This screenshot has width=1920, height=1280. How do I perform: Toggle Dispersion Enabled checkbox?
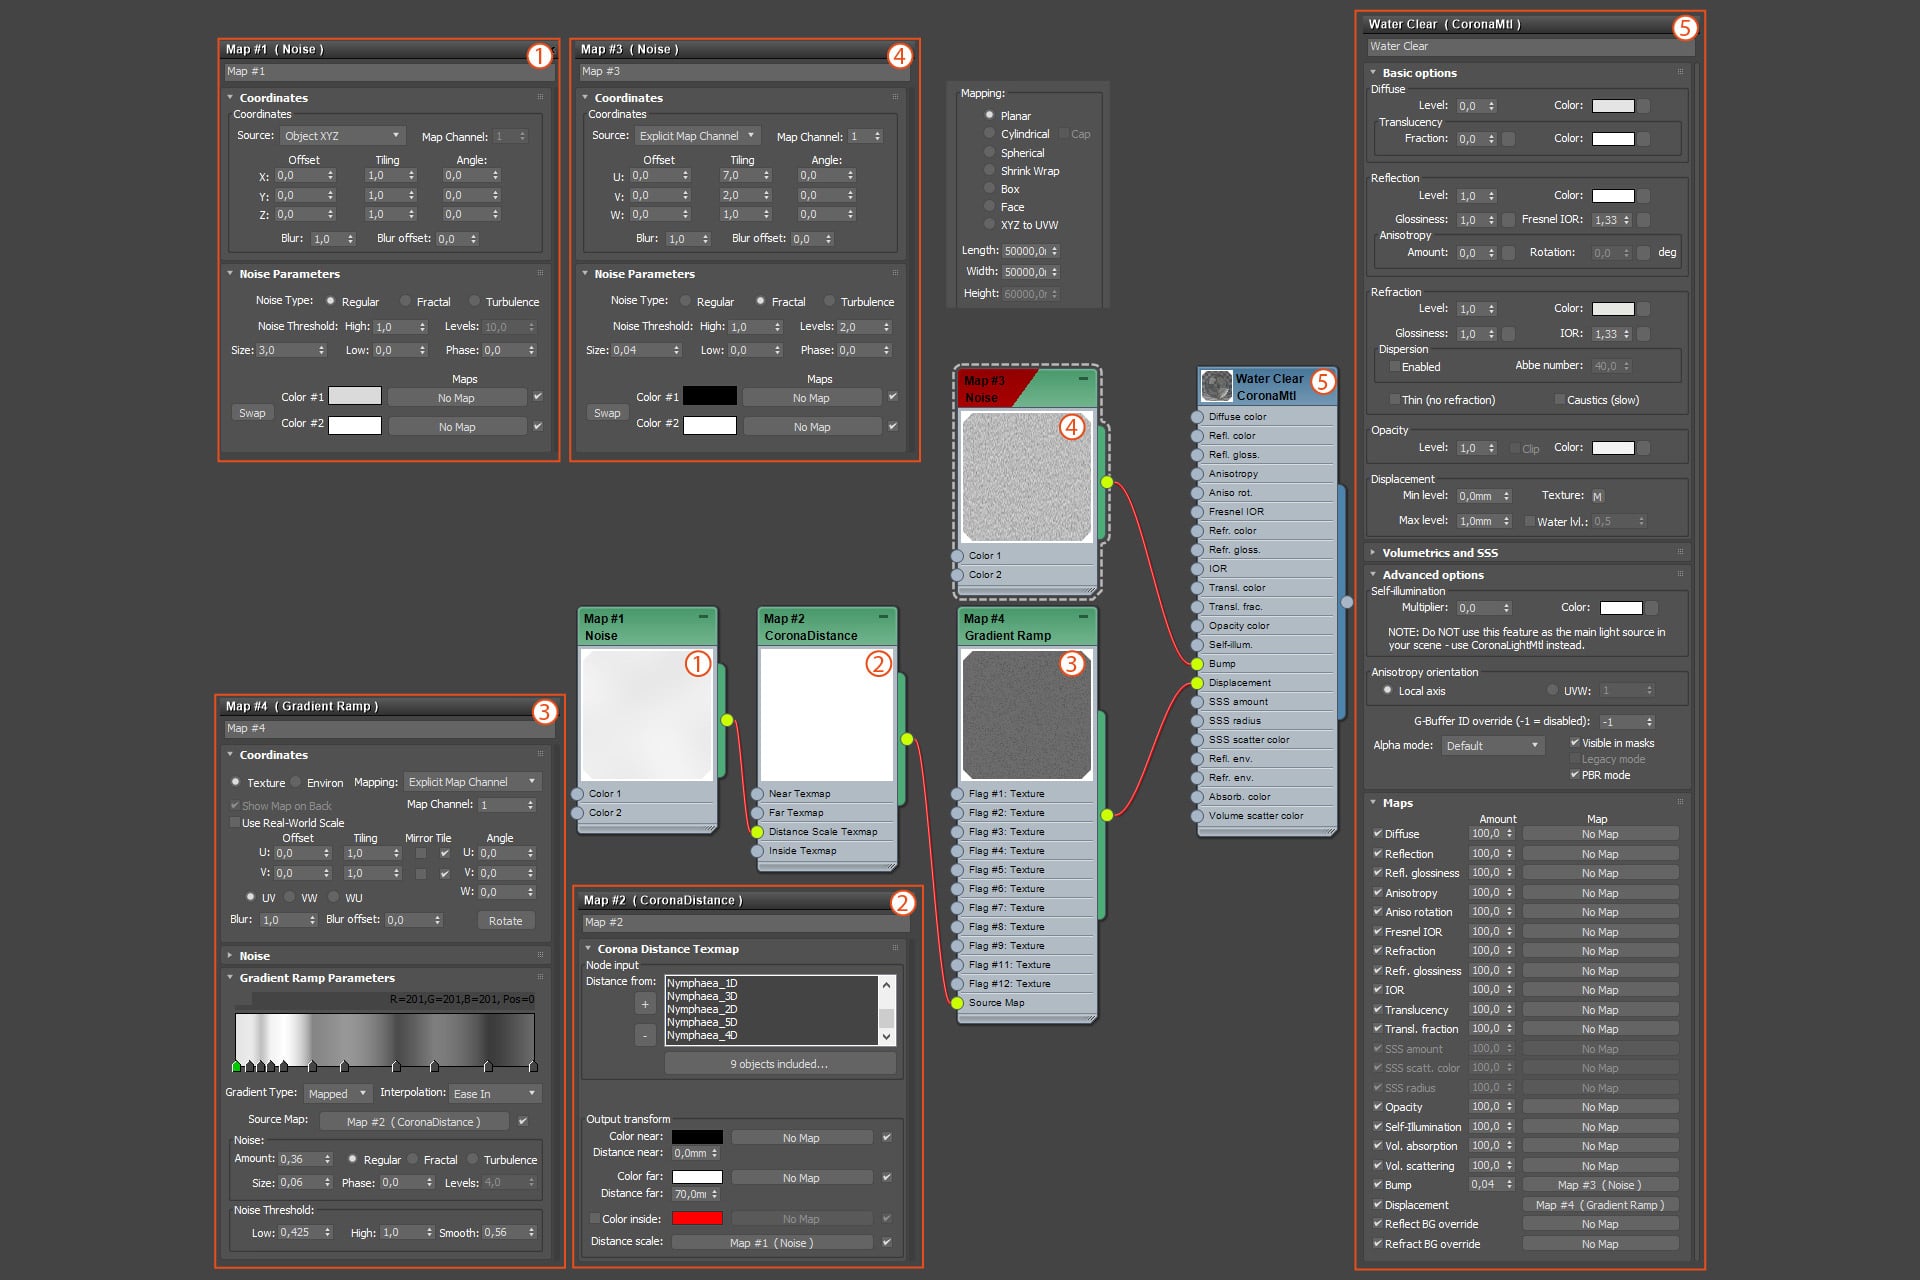coord(1394,367)
